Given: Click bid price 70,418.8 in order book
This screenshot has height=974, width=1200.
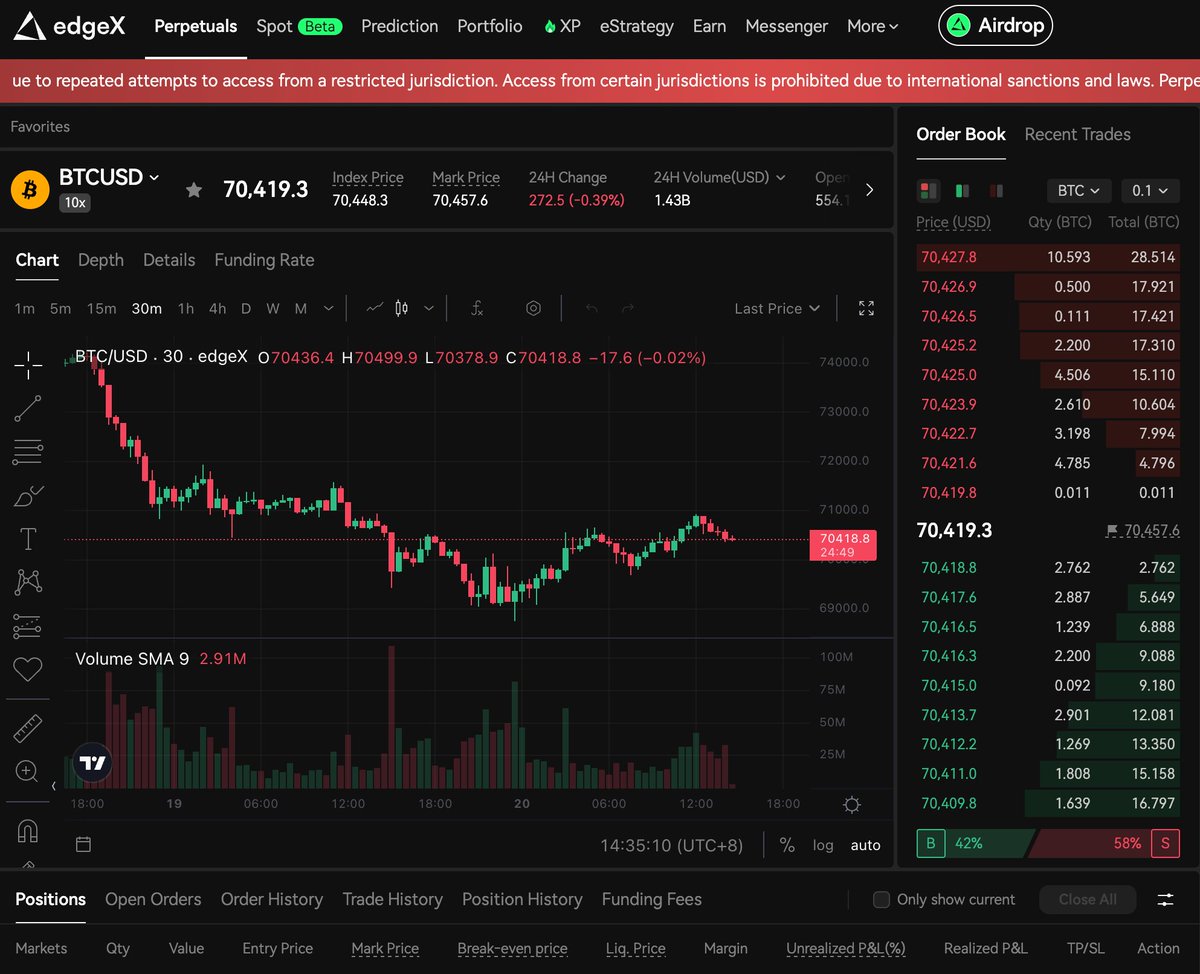Looking at the screenshot, I should pos(948,567).
